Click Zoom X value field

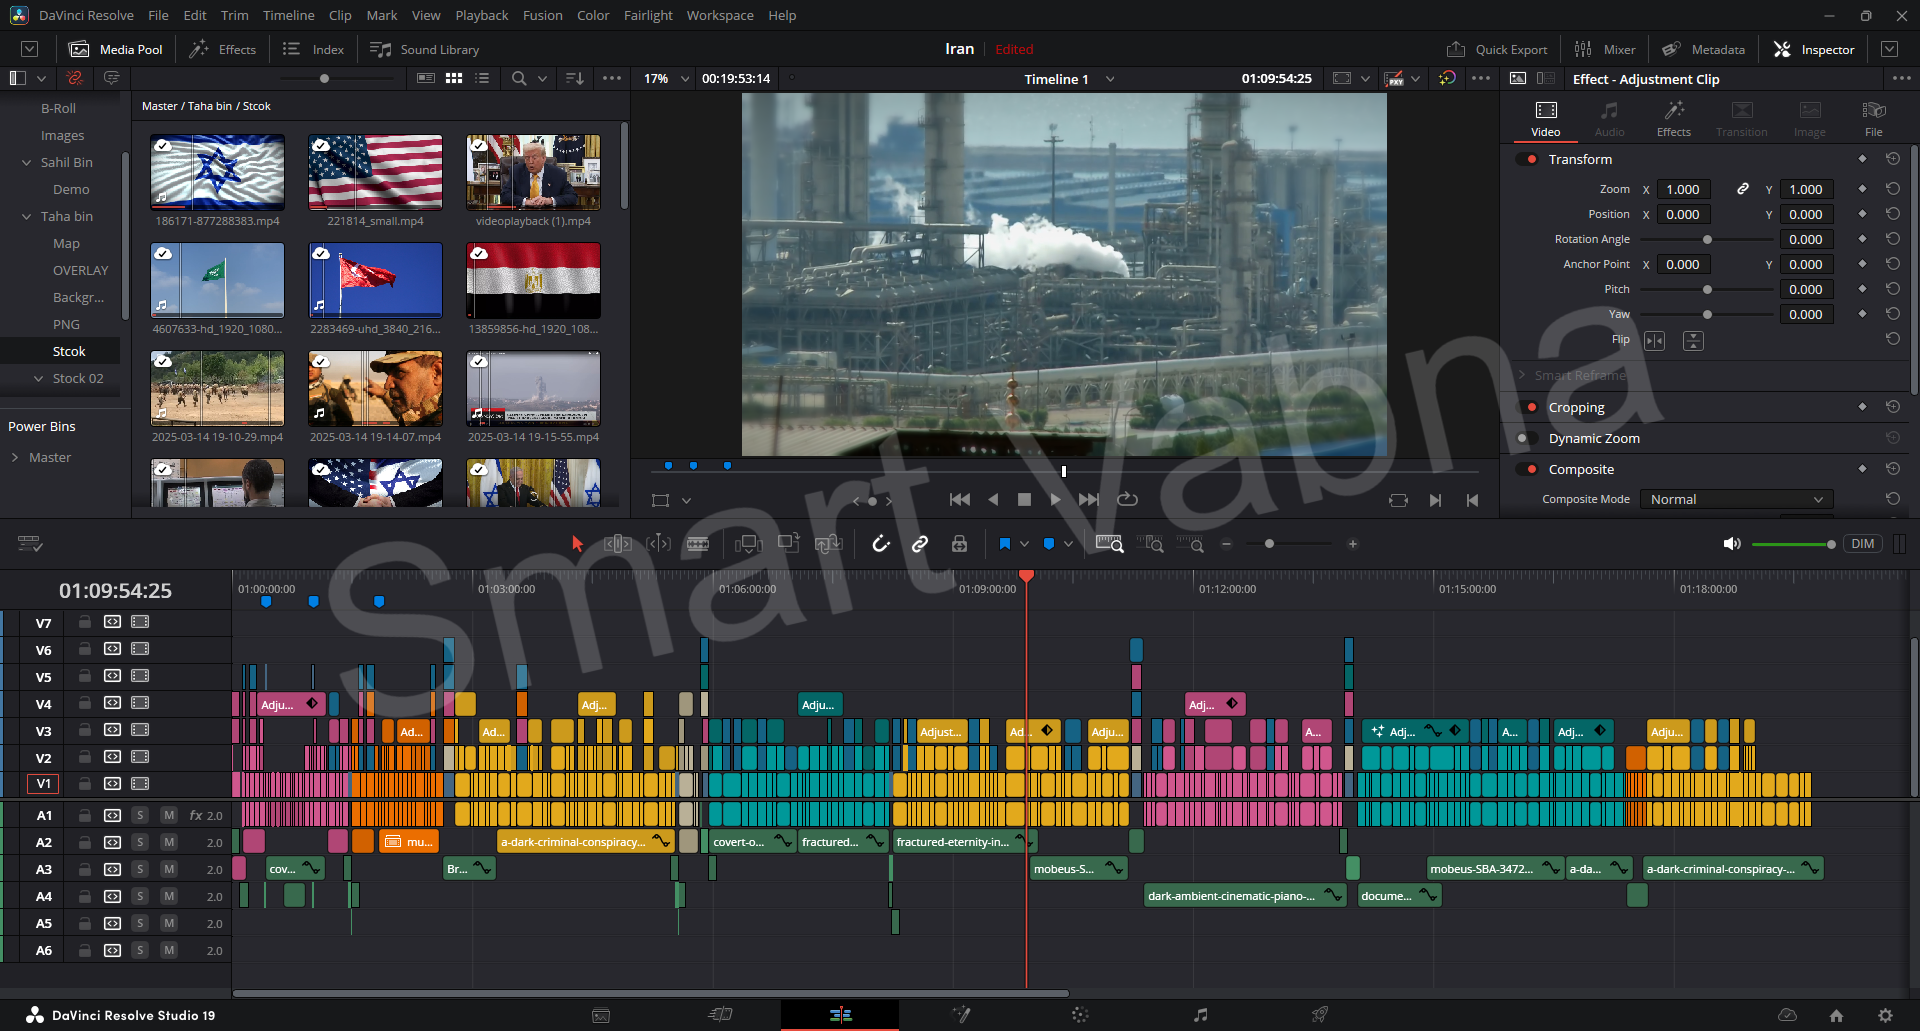[x=1683, y=189]
